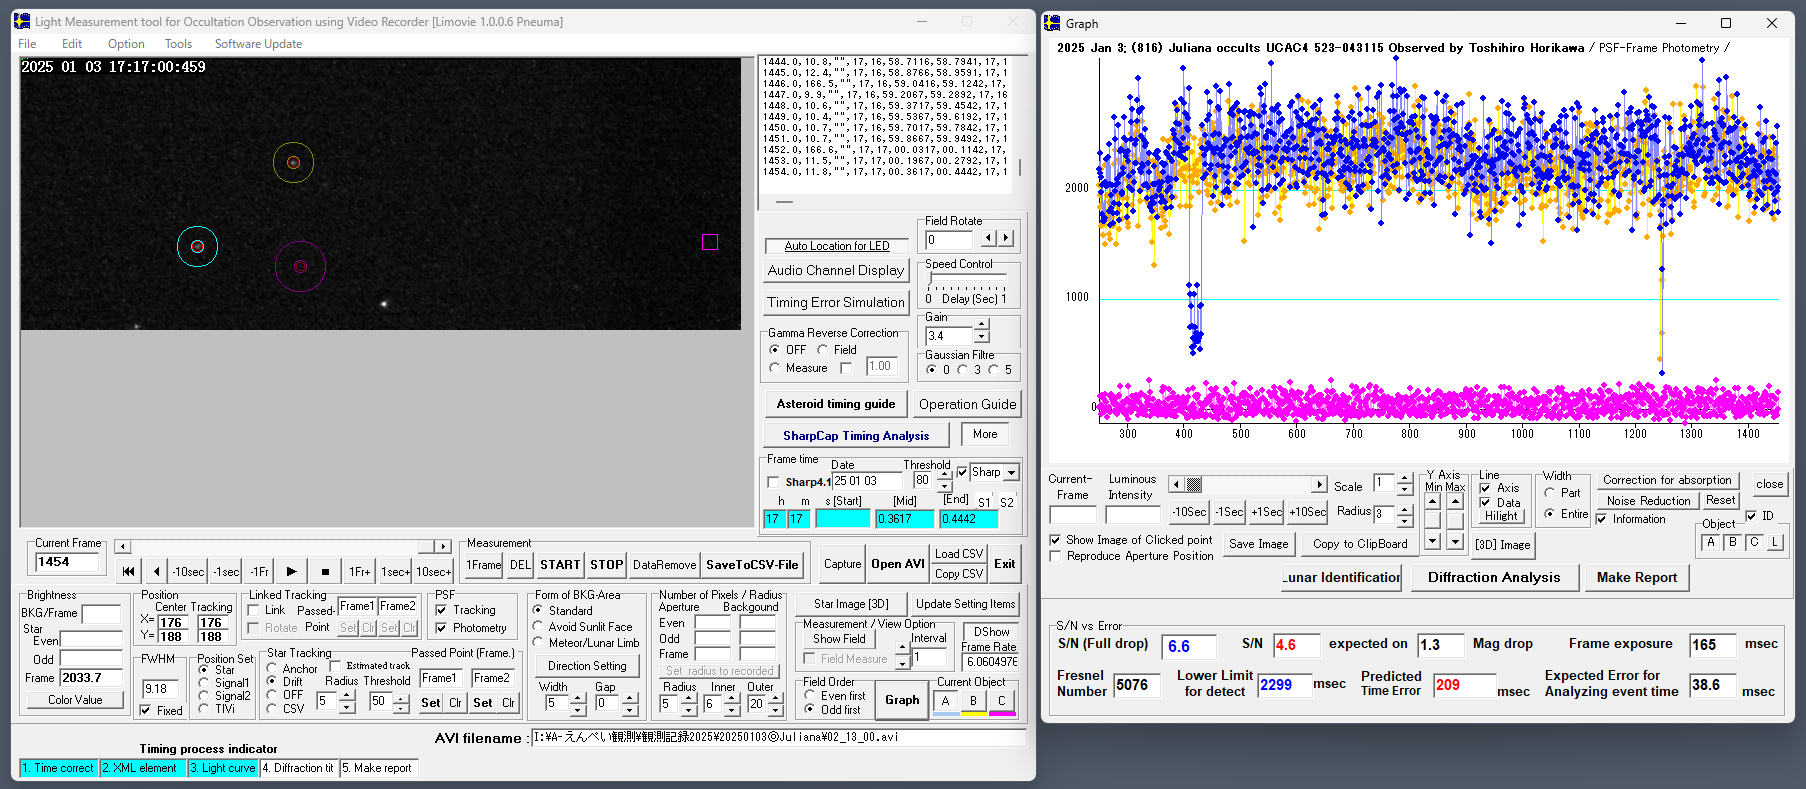
Task: Open the Software Update menu
Action: 258,44
